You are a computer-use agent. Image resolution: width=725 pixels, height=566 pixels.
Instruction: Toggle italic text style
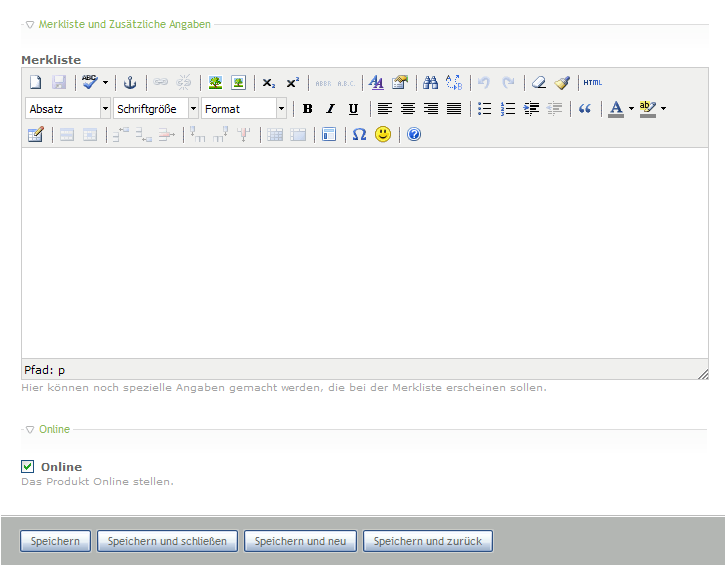(330, 109)
